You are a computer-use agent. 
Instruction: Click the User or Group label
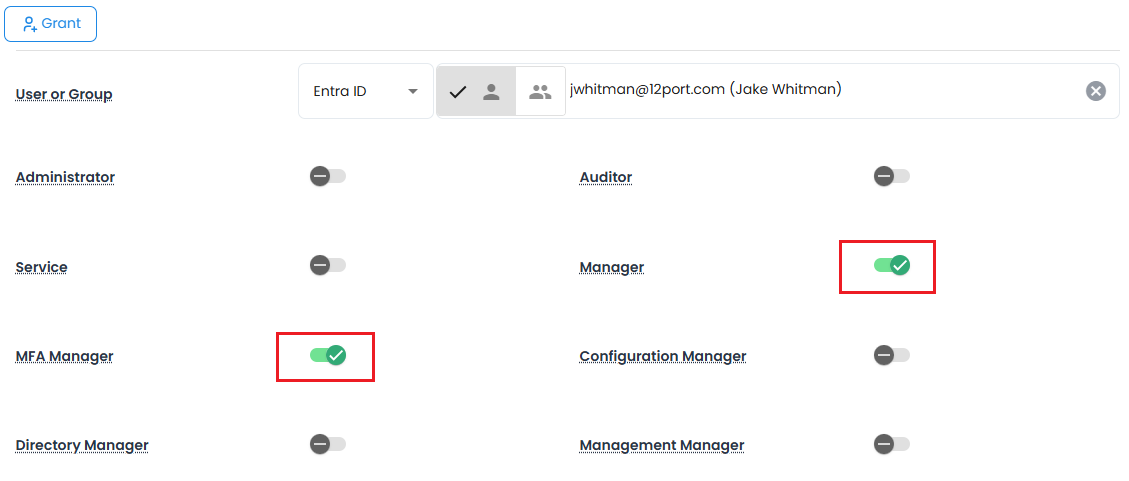pos(64,95)
